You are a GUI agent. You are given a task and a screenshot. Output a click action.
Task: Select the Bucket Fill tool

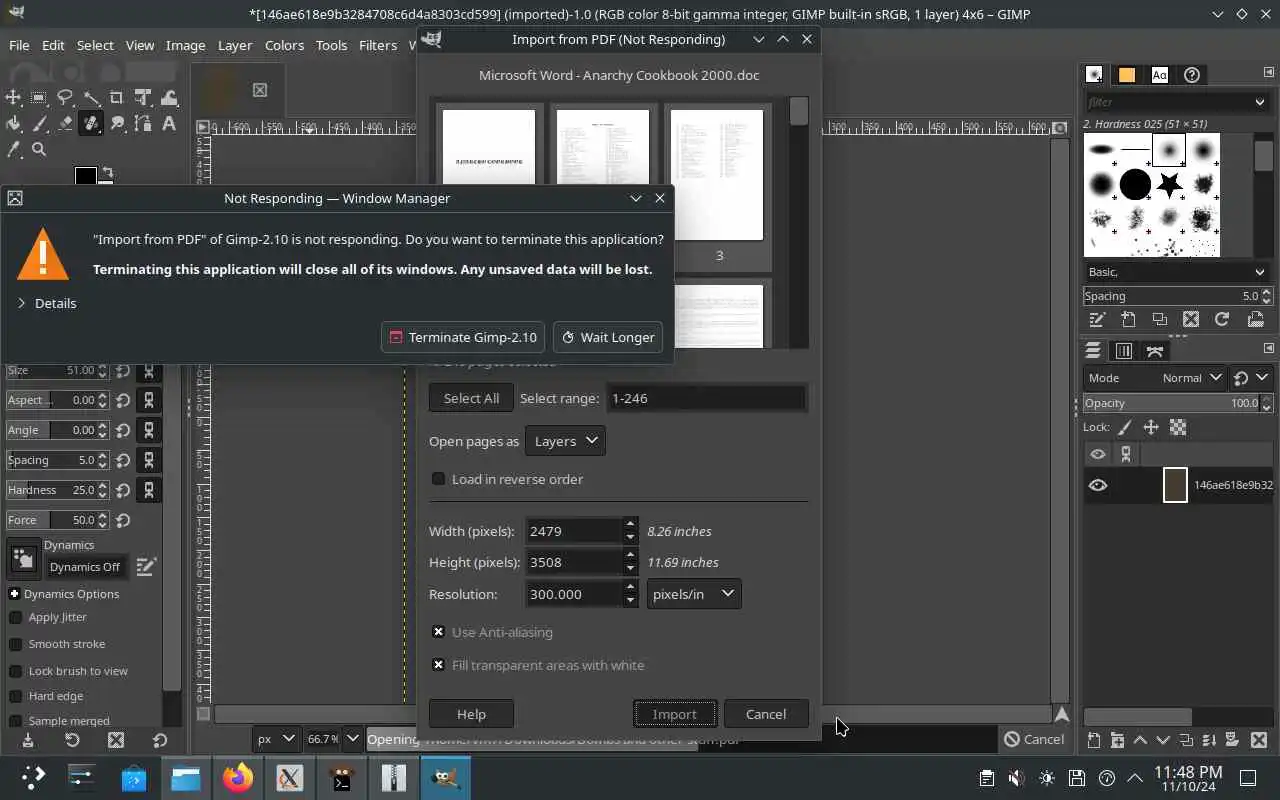[x=13, y=123]
